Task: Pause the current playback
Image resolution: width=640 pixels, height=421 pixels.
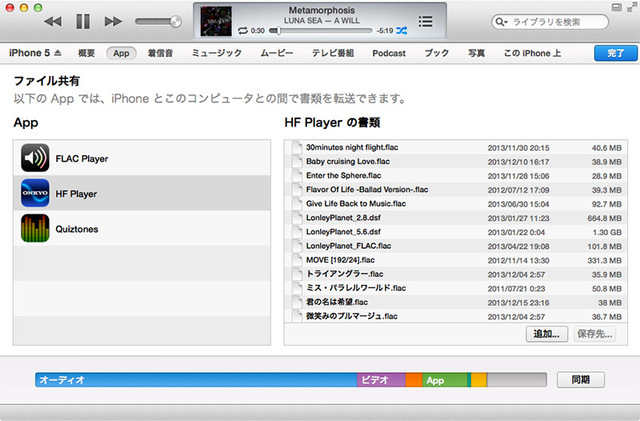Action: (x=83, y=21)
